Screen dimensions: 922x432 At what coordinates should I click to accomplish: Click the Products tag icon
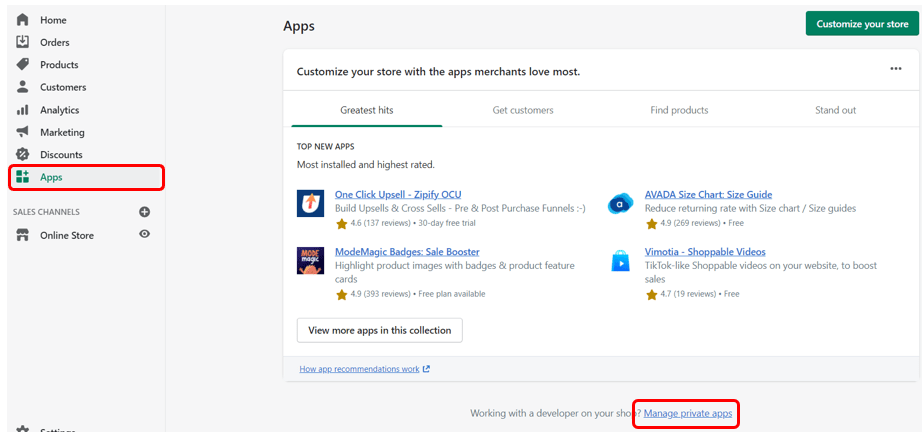coord(22,64)
